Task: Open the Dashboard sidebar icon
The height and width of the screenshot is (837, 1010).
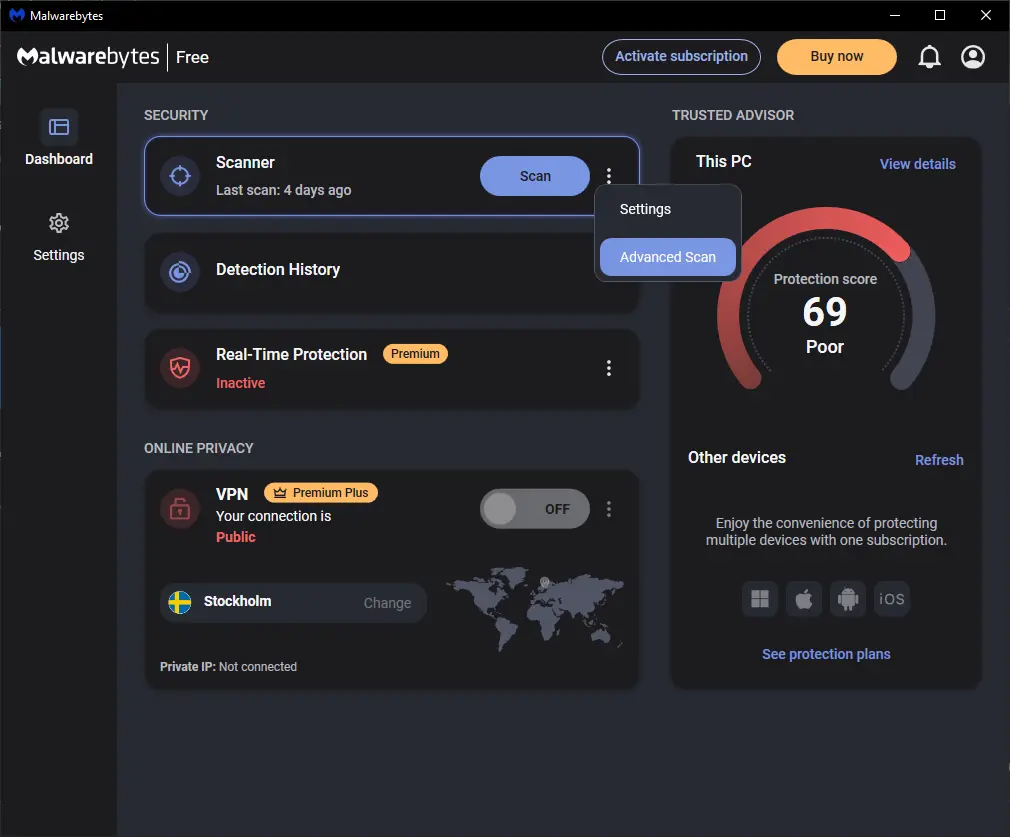Action: coord(59,127)
